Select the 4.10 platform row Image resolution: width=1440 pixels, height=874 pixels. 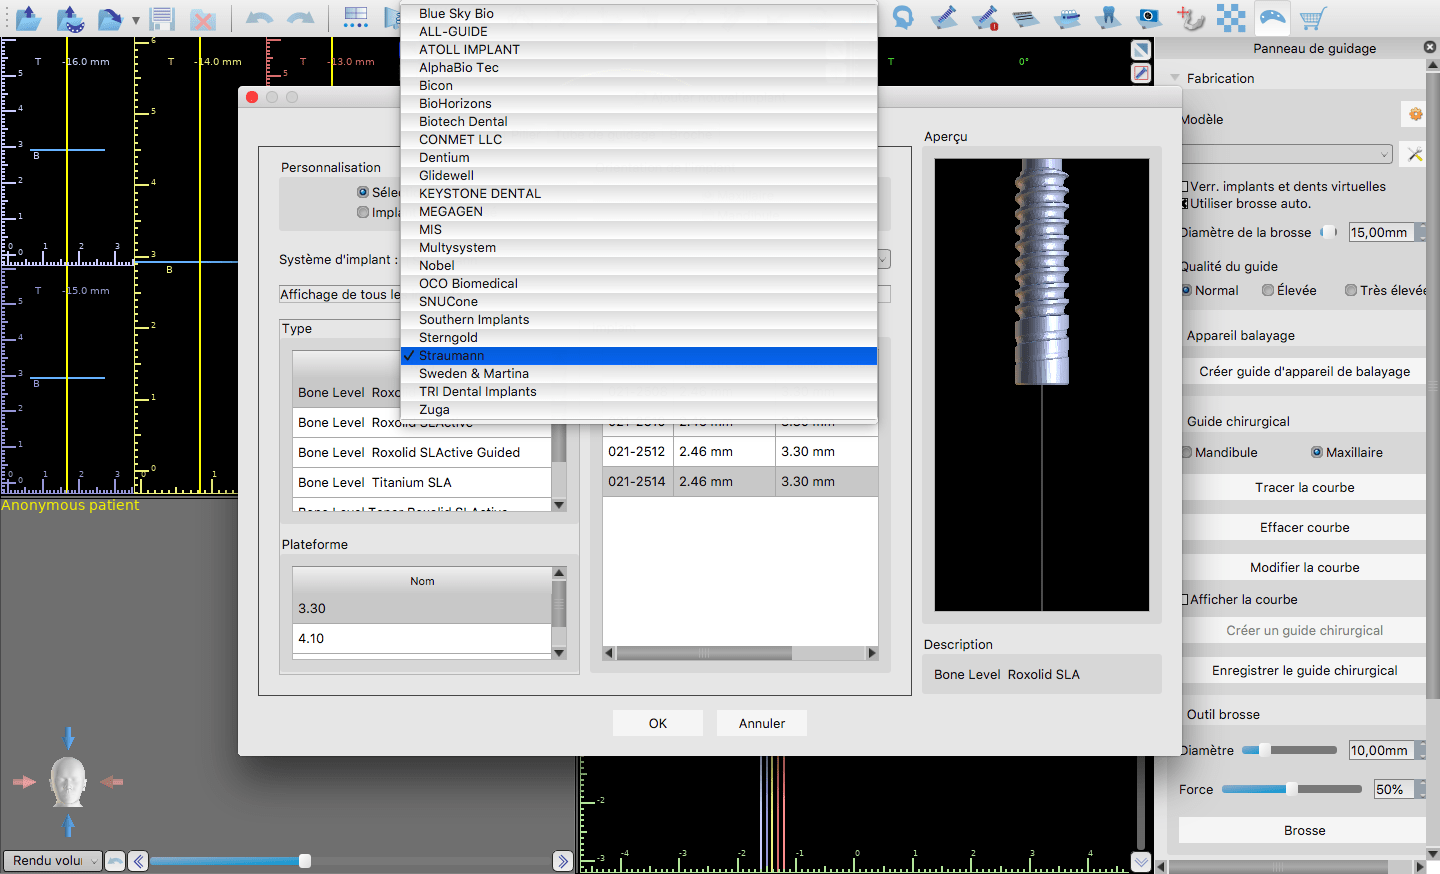tap(421, 639)
